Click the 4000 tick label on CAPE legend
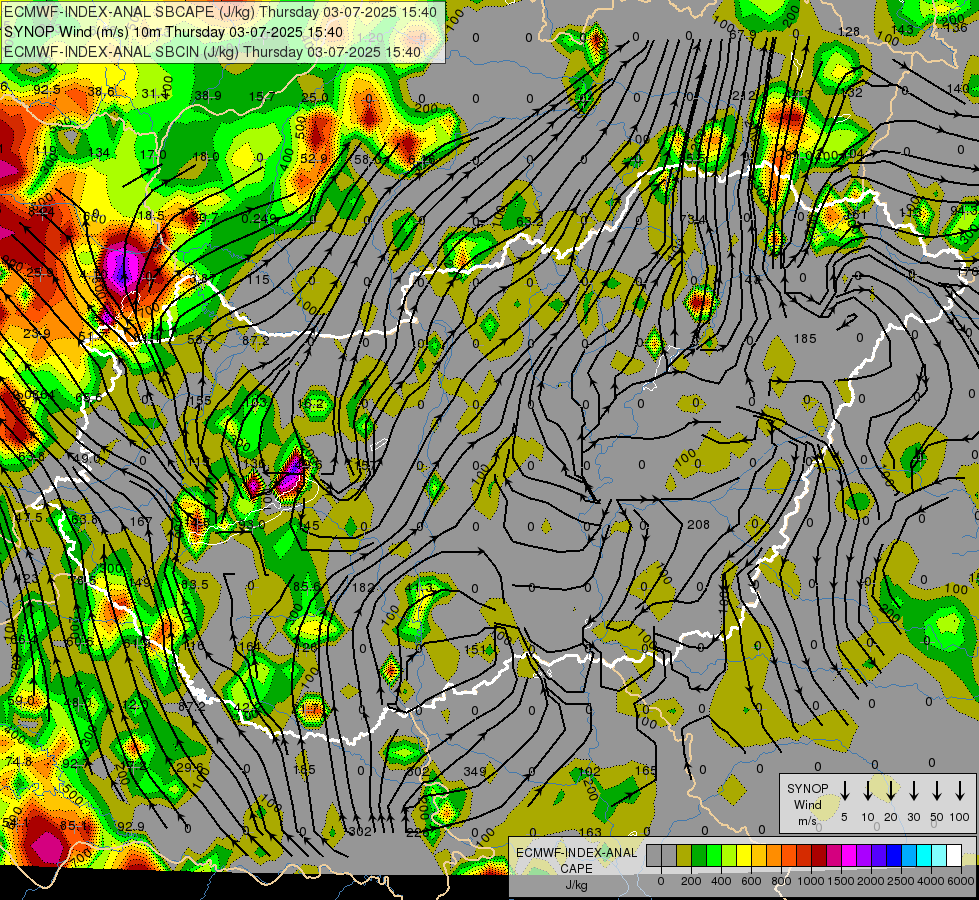 [931, 881]
